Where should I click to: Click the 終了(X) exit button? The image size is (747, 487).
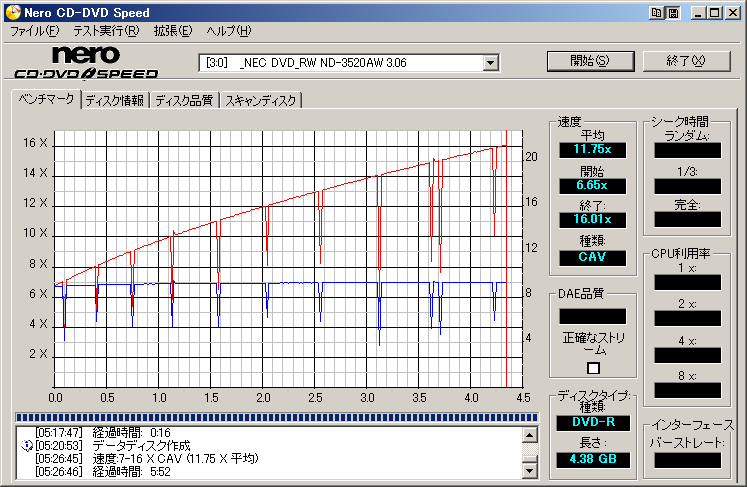click(686, 61)
